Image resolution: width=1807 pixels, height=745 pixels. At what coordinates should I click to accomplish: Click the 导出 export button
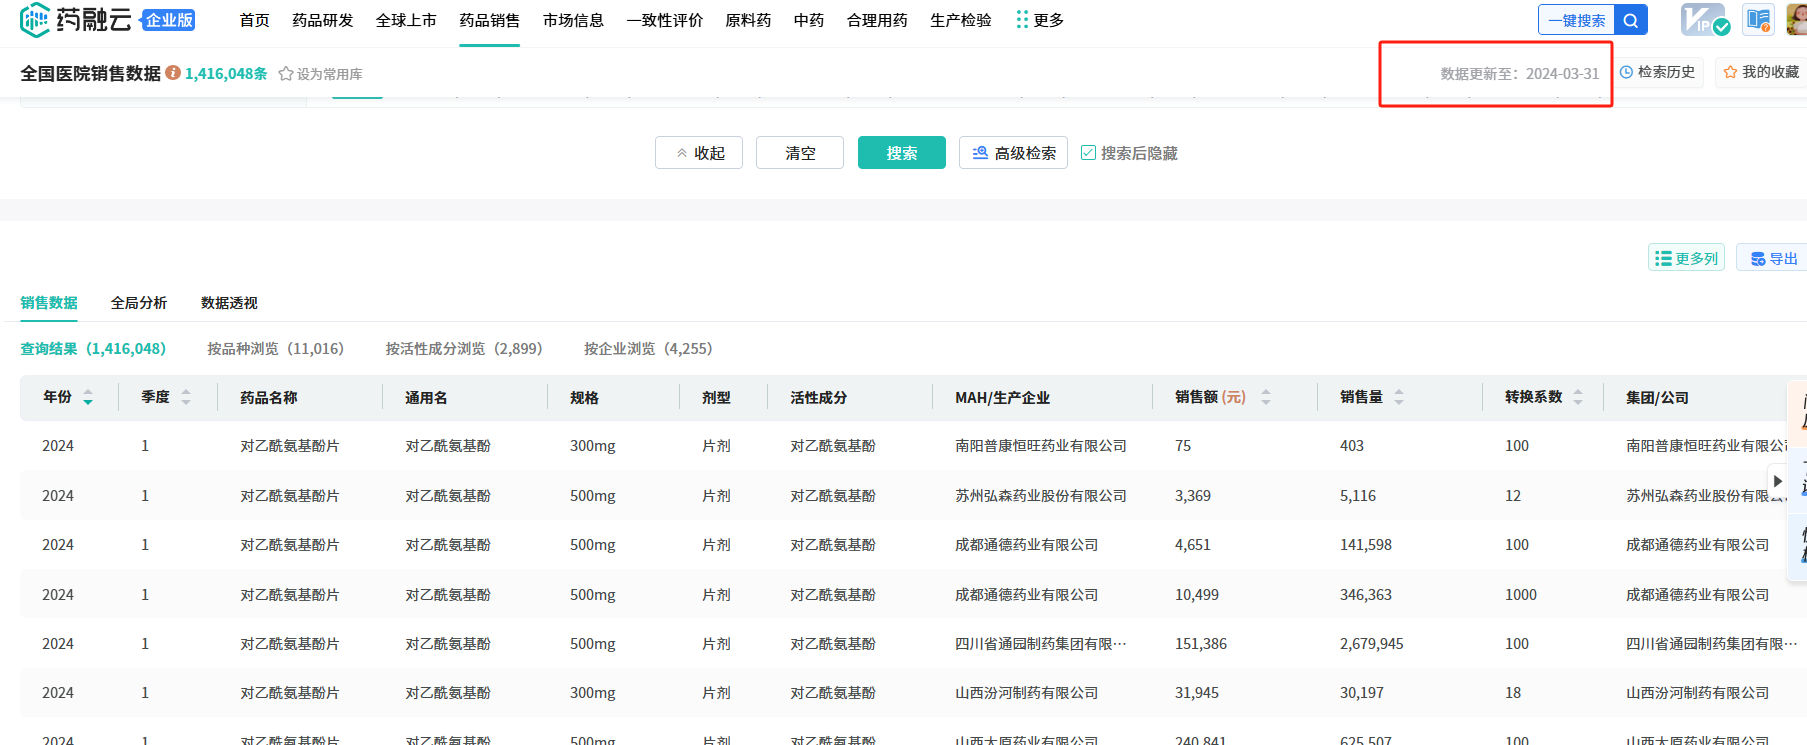(1773, 258)
